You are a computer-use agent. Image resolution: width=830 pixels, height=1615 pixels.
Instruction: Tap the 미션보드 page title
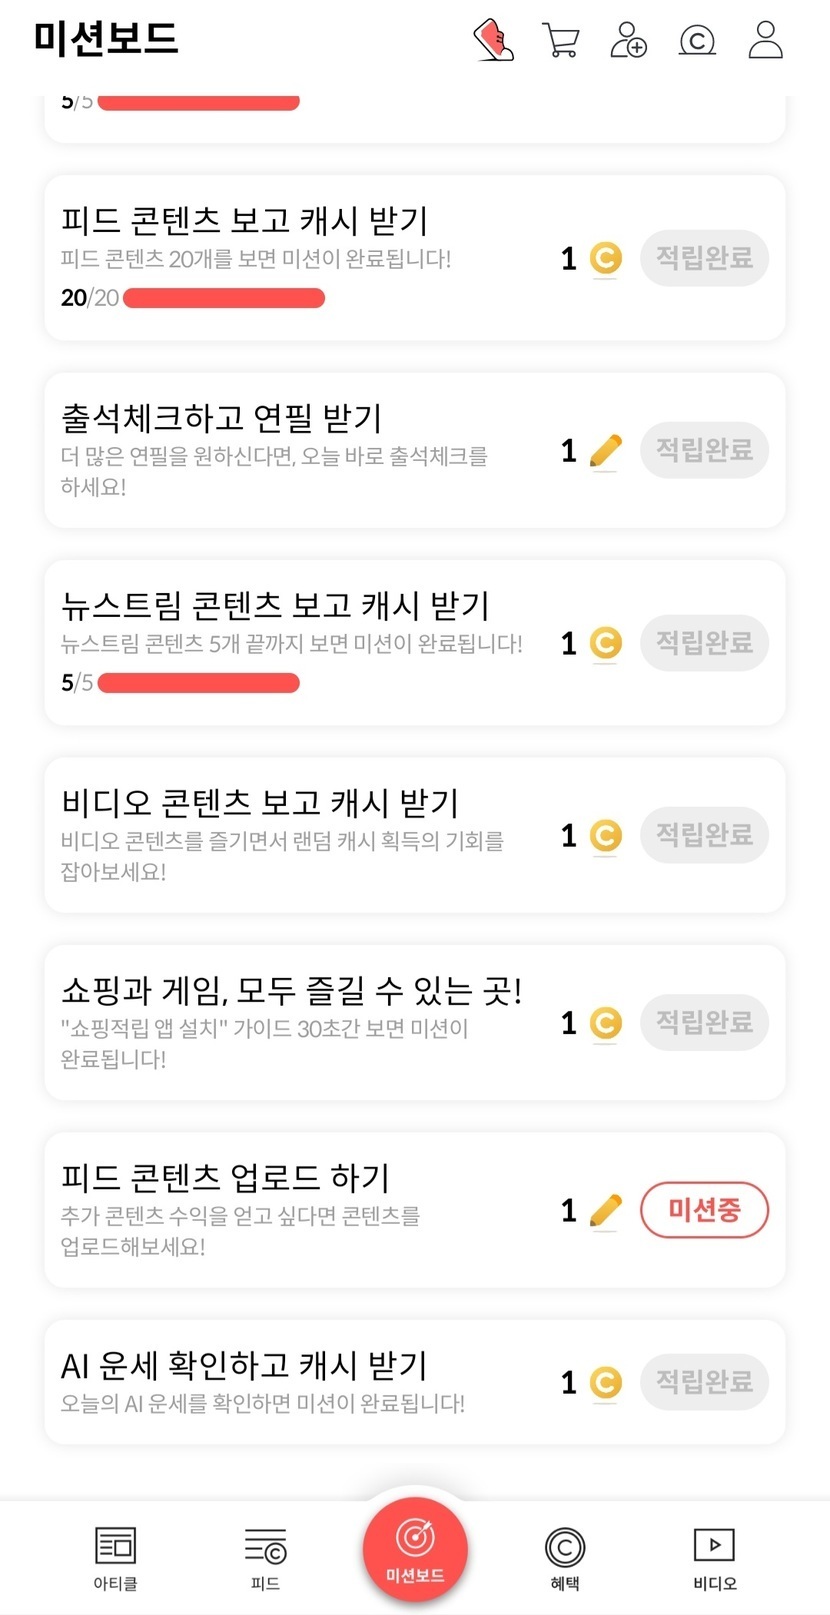coord(106,38)
